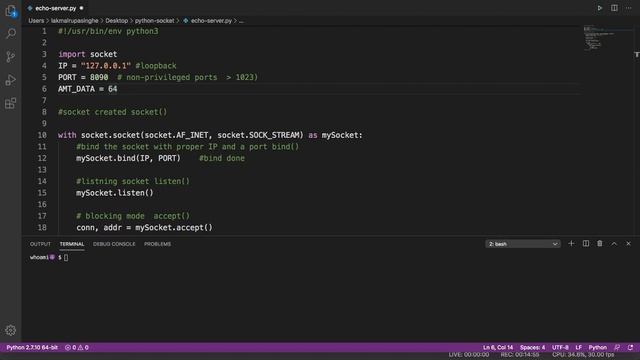This screenshot has width=640, height=360.
Task: Click Ln 6, Col 14 in status bar
Action: (x=498, y=347)
